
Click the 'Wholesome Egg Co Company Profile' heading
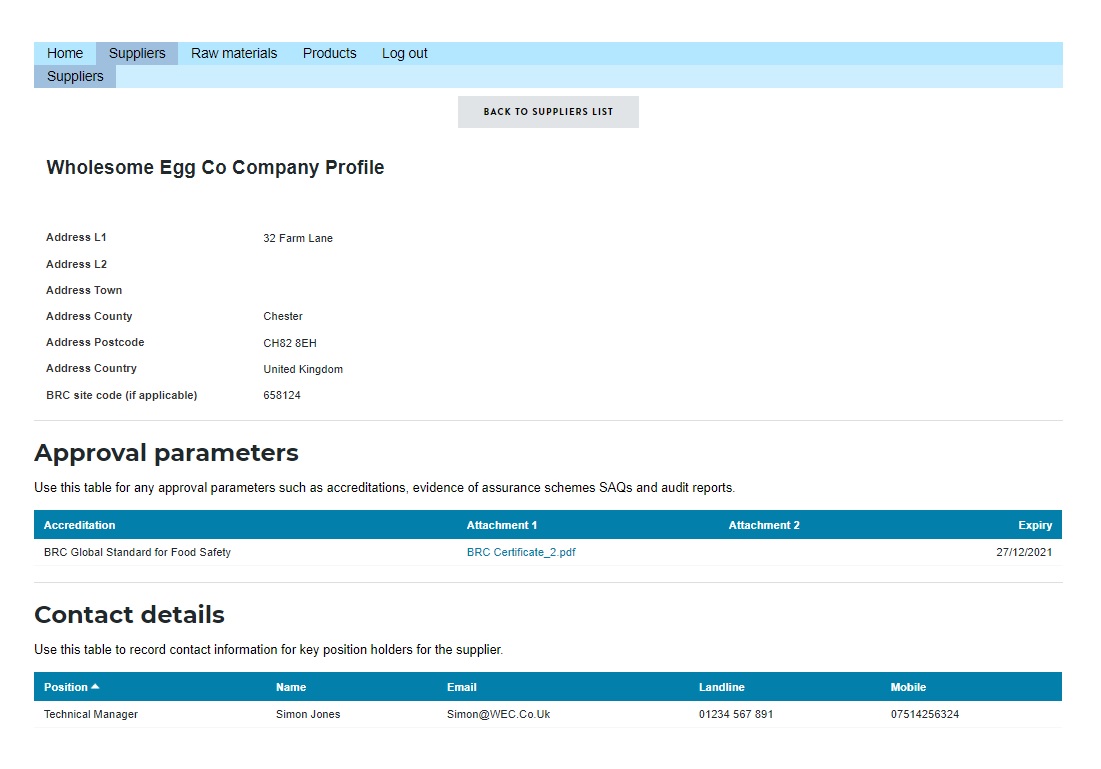pyautogui.click(x=215, y=167)
